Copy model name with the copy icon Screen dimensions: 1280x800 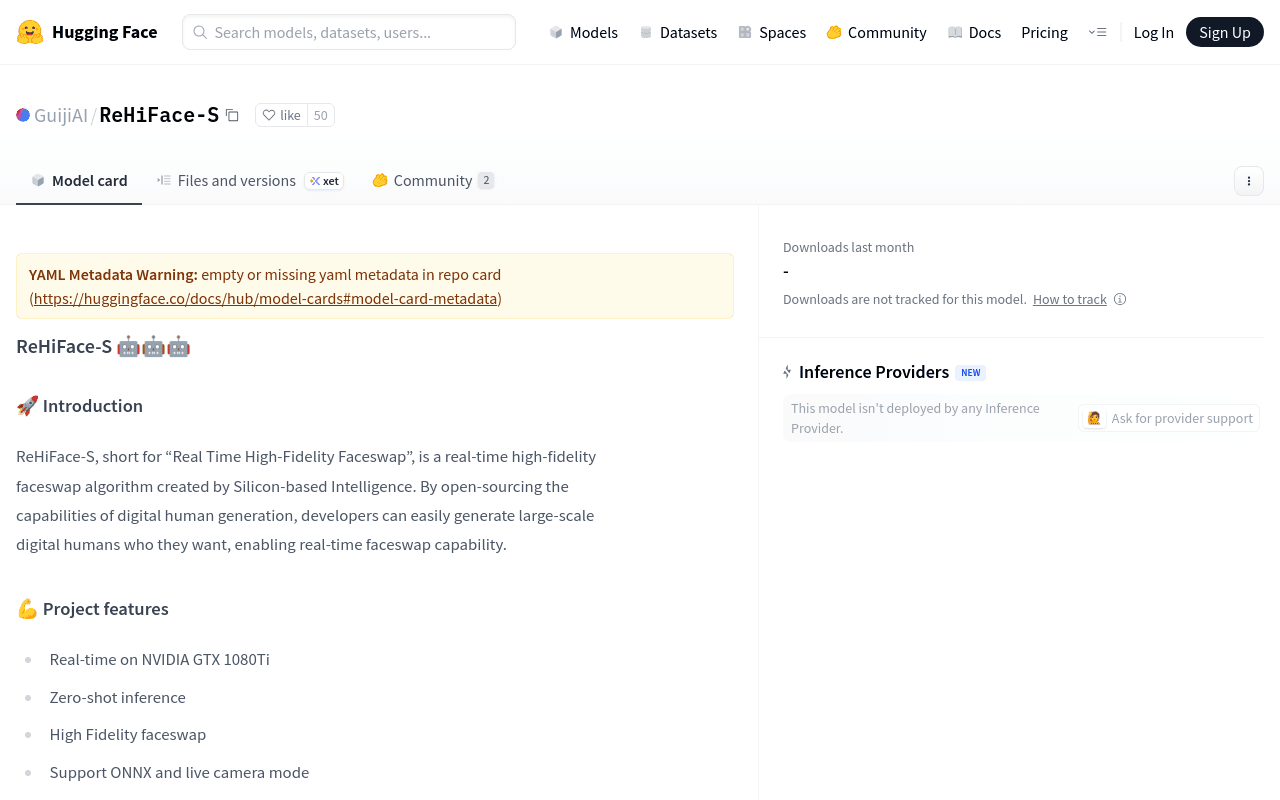(x=232, y=115)
